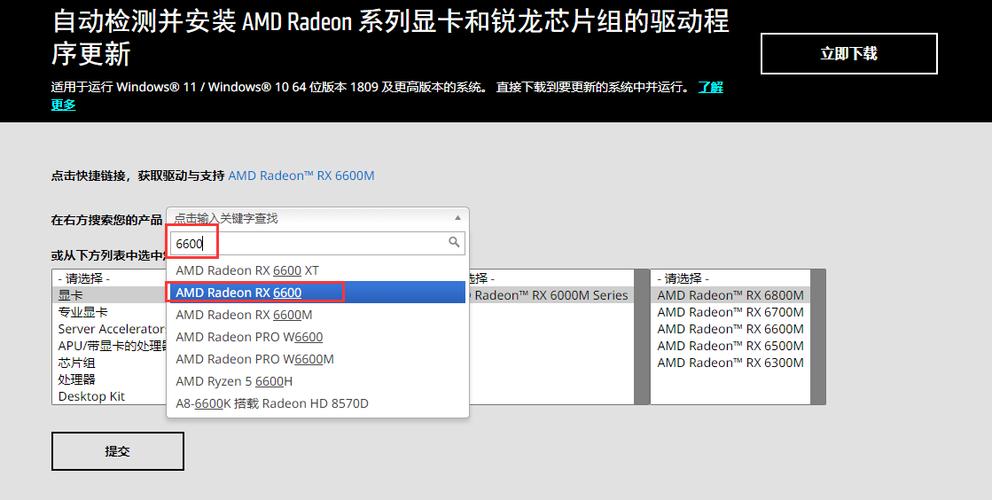This screenshot has width=992, height=500.
Task: Choose 显卡 in the category list
Action: pyautogui.click(x=109, y=295)
